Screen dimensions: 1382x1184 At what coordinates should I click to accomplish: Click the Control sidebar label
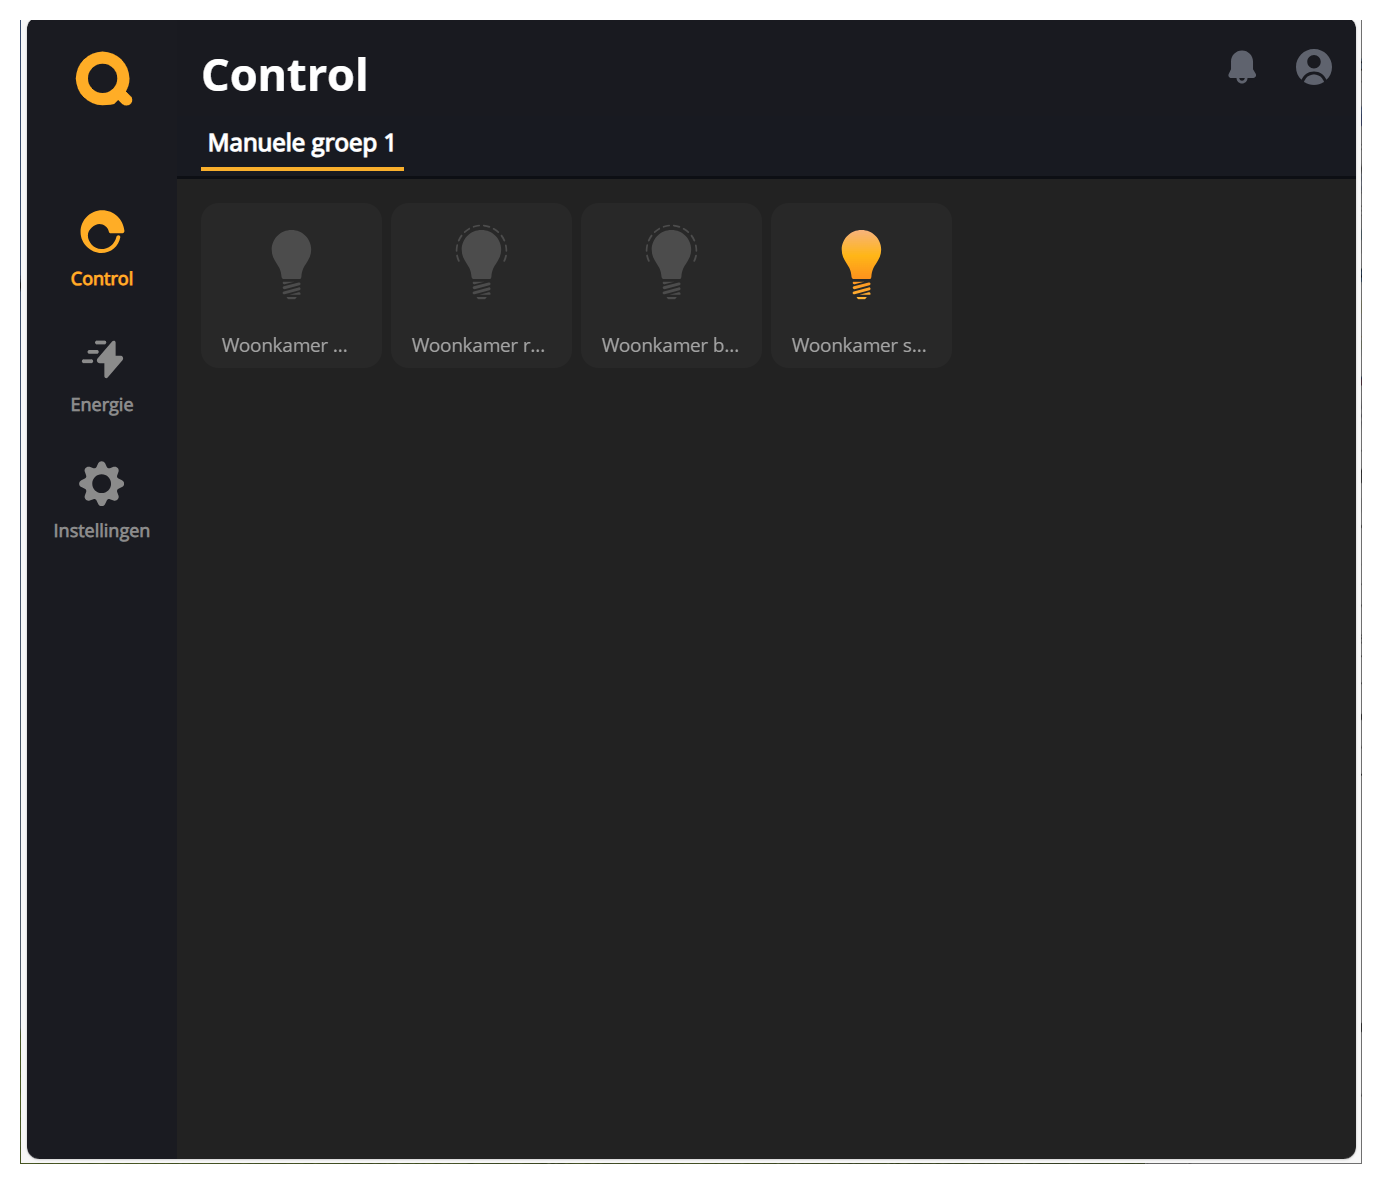pos(102,279)
